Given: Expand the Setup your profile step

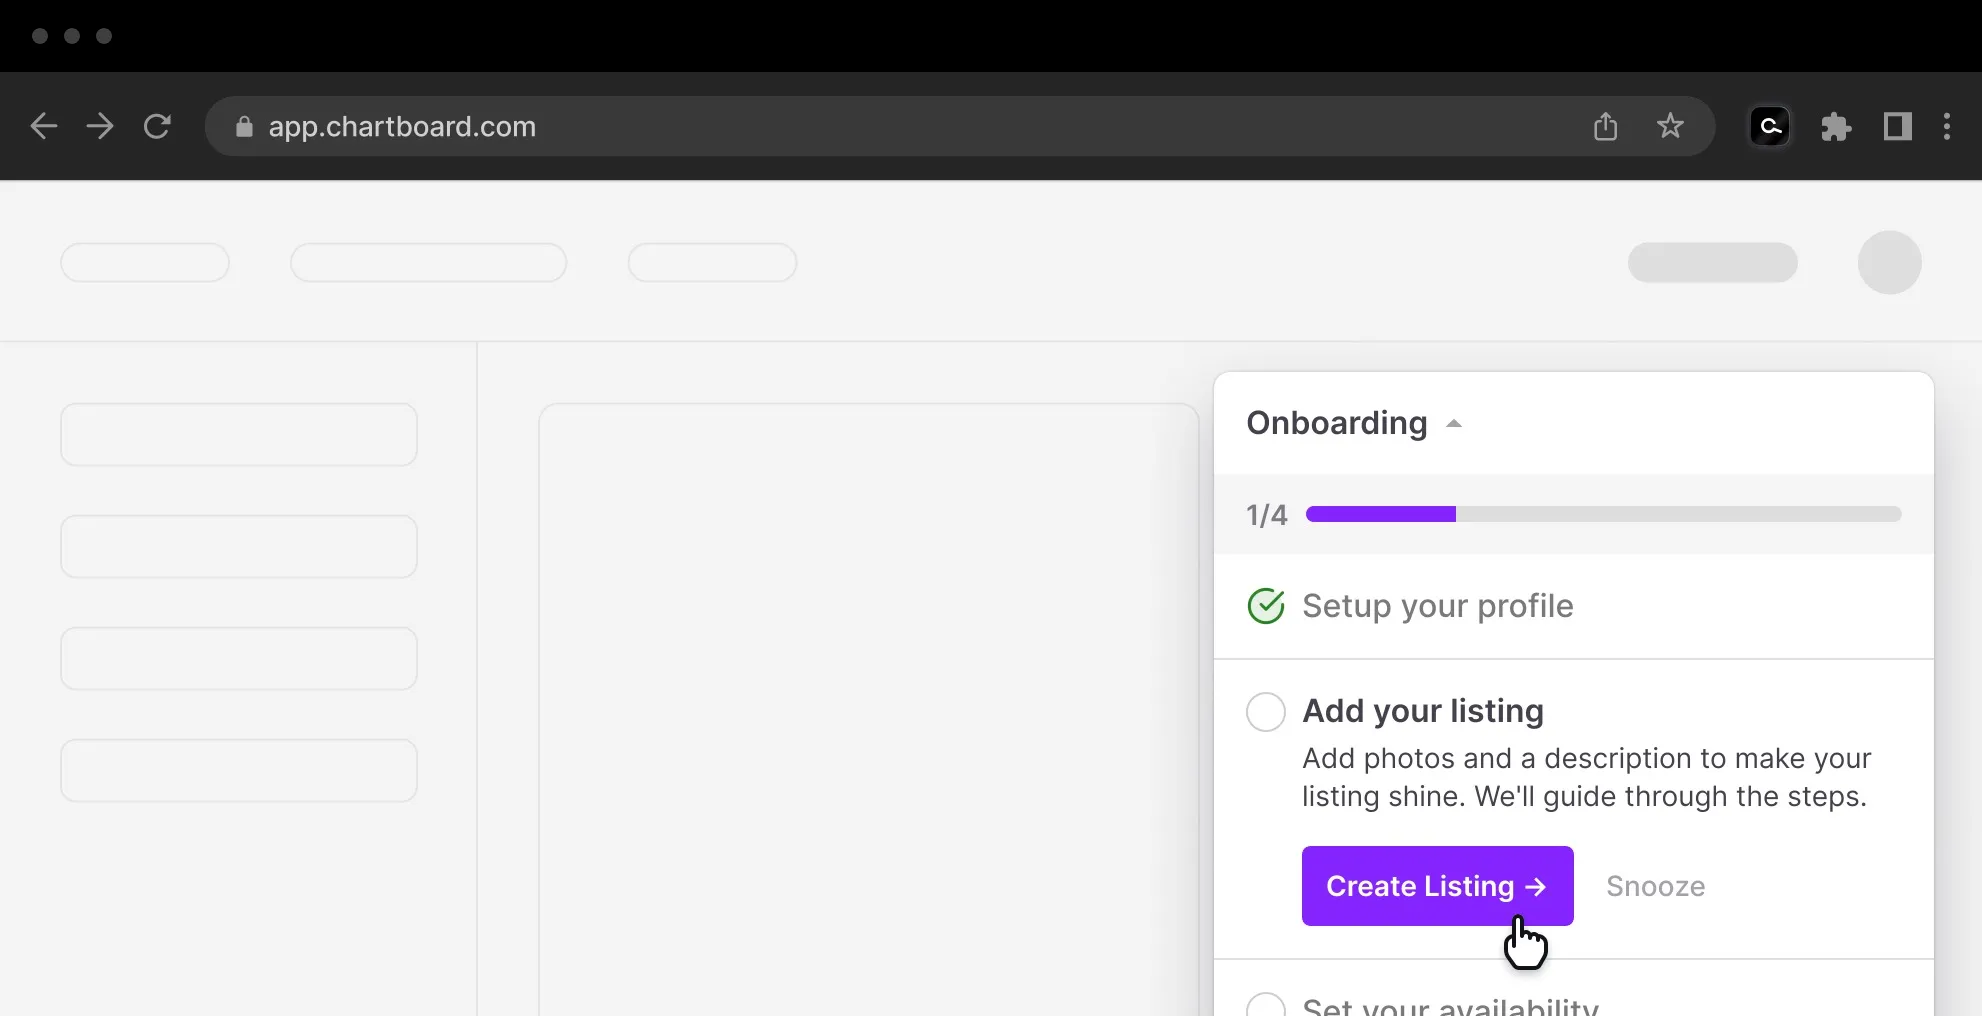Looking at the screenshot, I should (x=1437, y=606).
